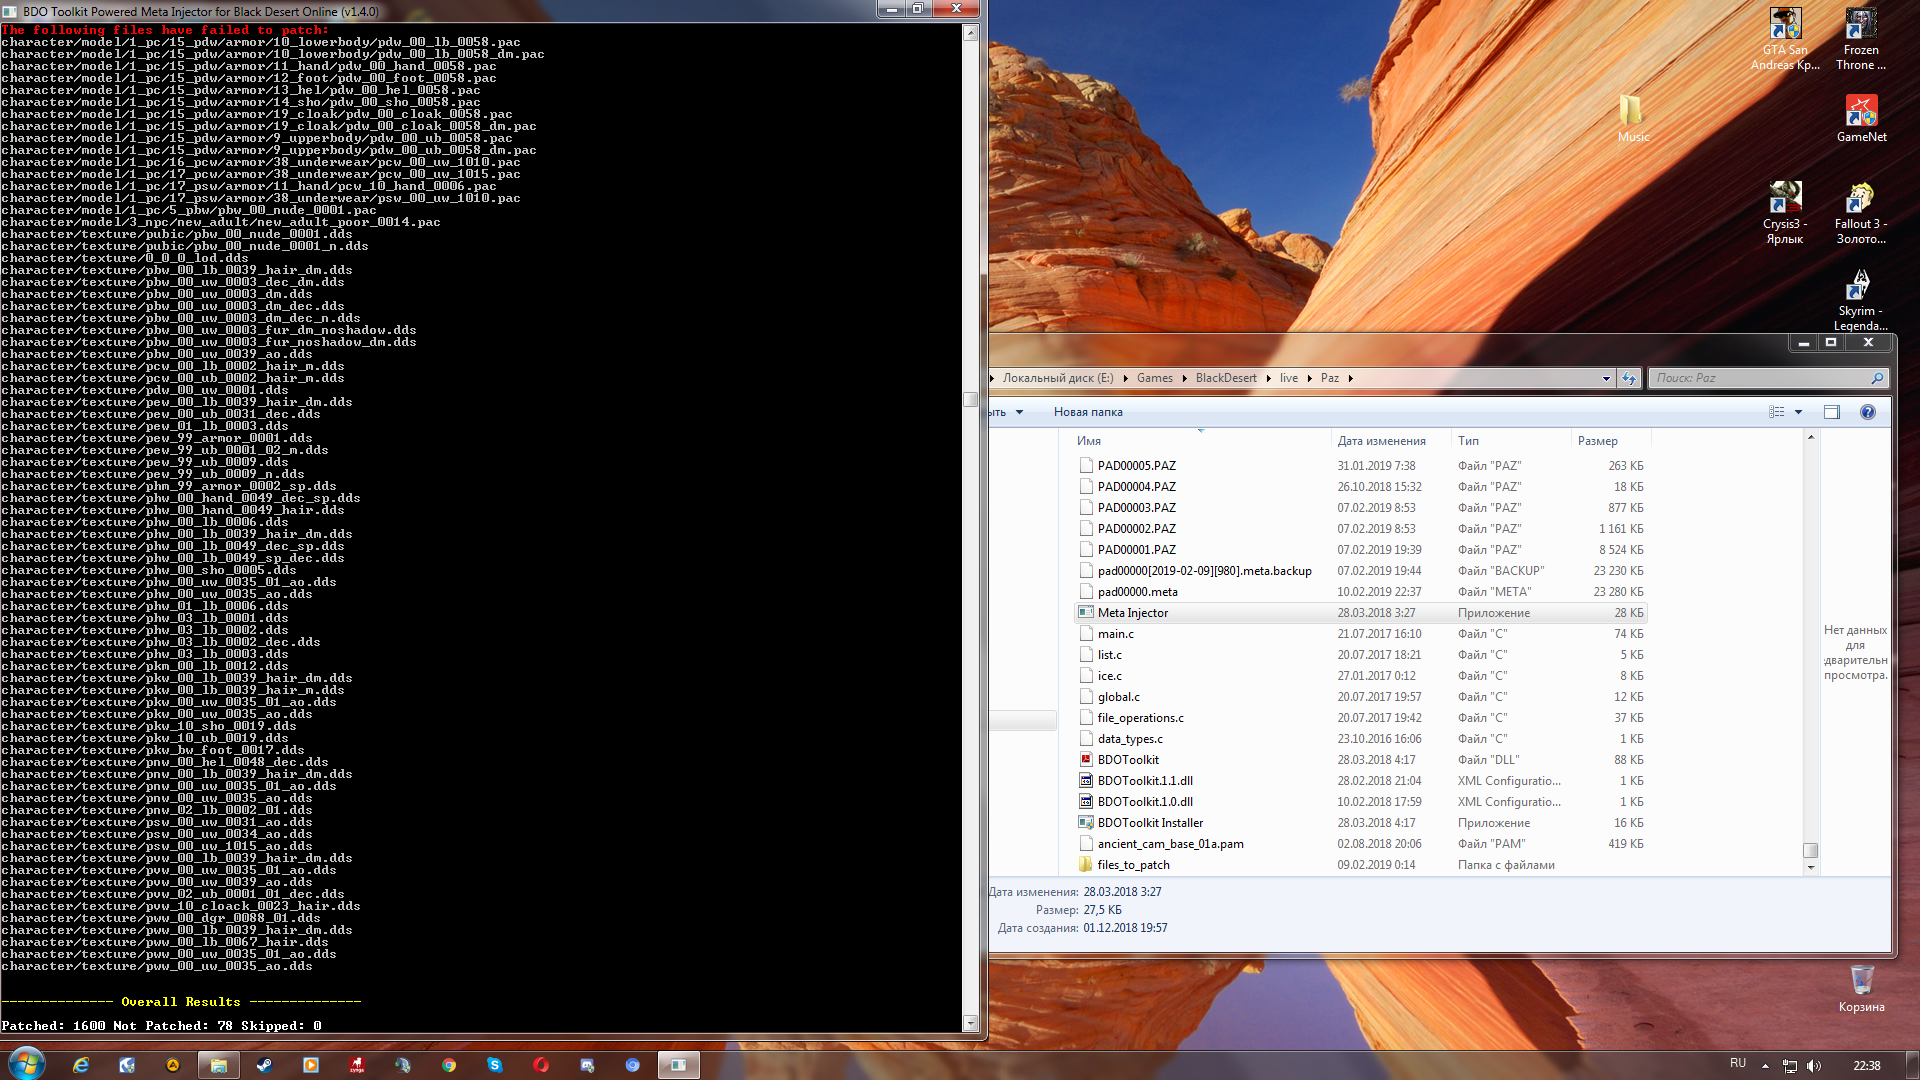Expand the arrow after the Paz breadcrumb
This screenshot has height=1080, width=1920.
1350,378
